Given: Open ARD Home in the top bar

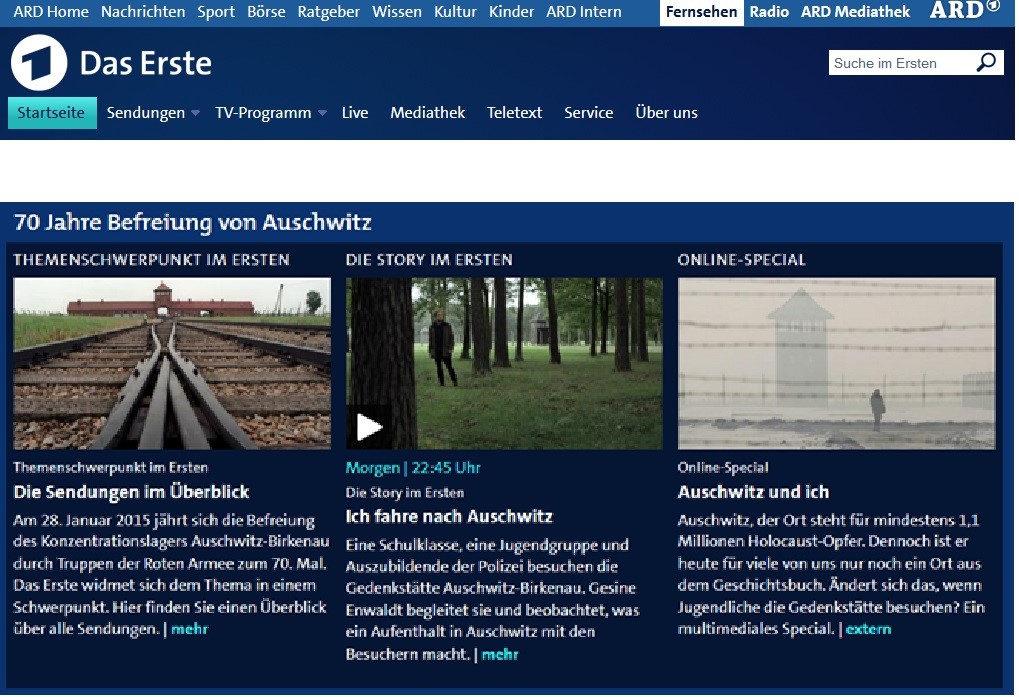Looking at the screenshot, I should 51,12.
